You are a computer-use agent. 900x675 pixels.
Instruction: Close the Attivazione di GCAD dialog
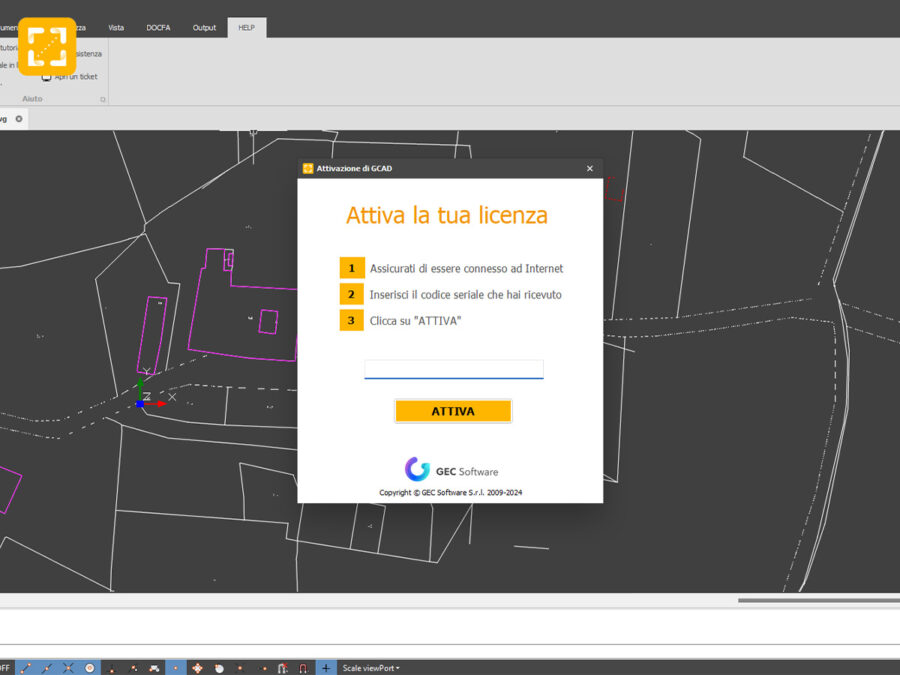coord(589,168)
